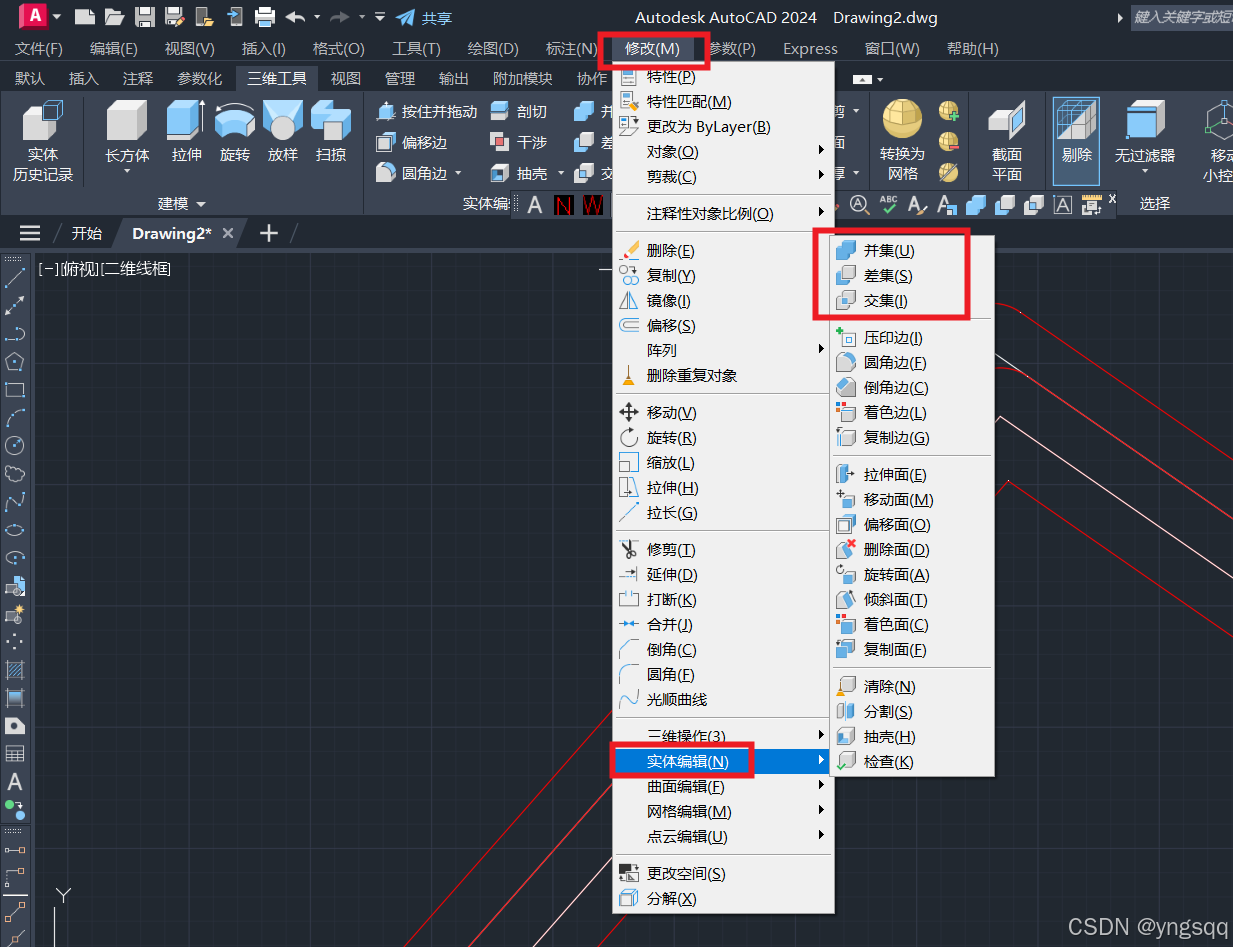Toggle the Culling (剔除) button
The height and width of the screenshot is (947, 1233).
(x=1076, y=140)
